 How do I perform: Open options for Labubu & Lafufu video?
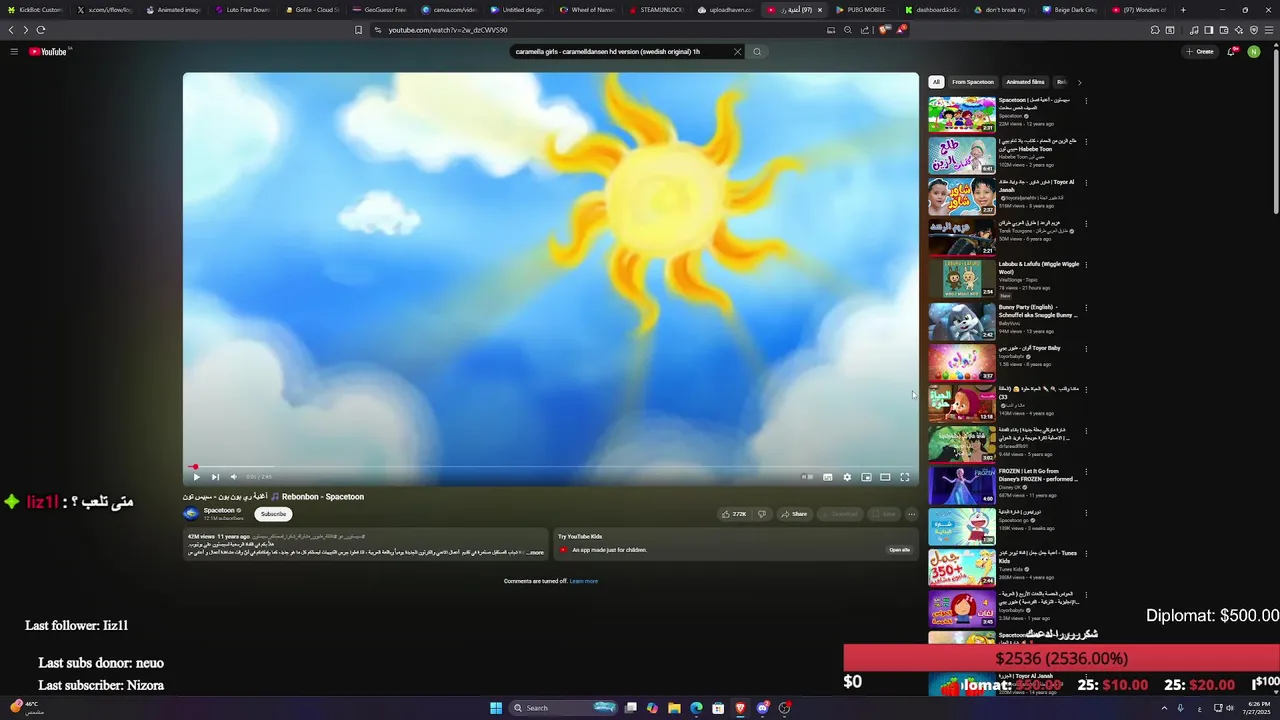pyautogui.click(x=1086, y=265)
